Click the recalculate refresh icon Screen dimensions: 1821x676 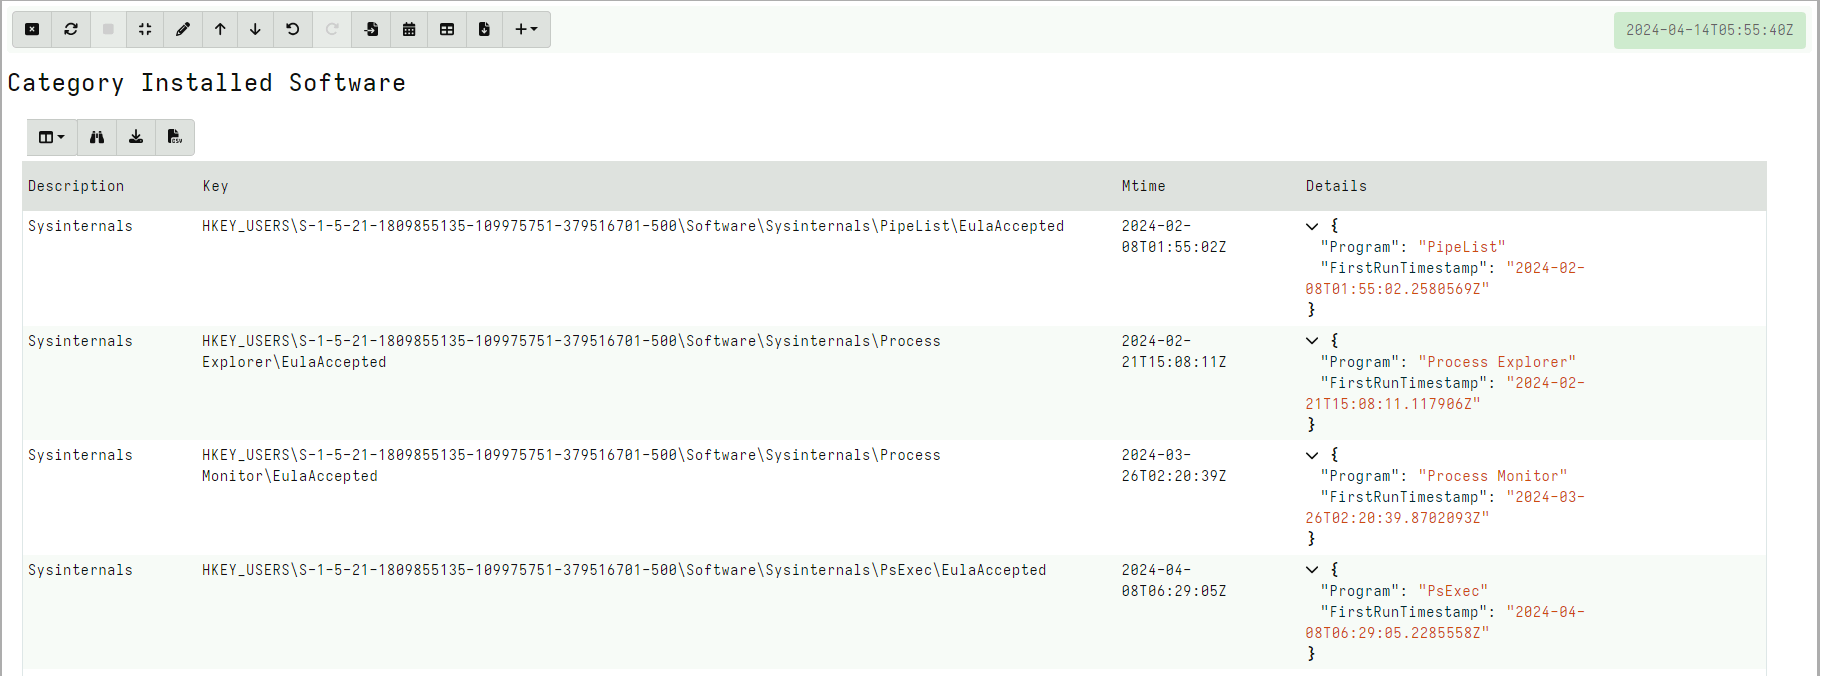pyautogui.click(x=71, y=29)
